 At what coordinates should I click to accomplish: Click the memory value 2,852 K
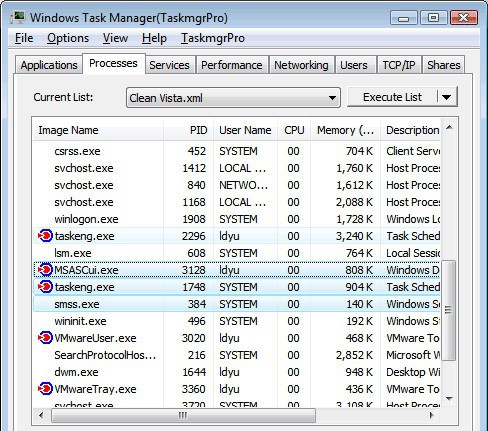click(x=354, y=355)
